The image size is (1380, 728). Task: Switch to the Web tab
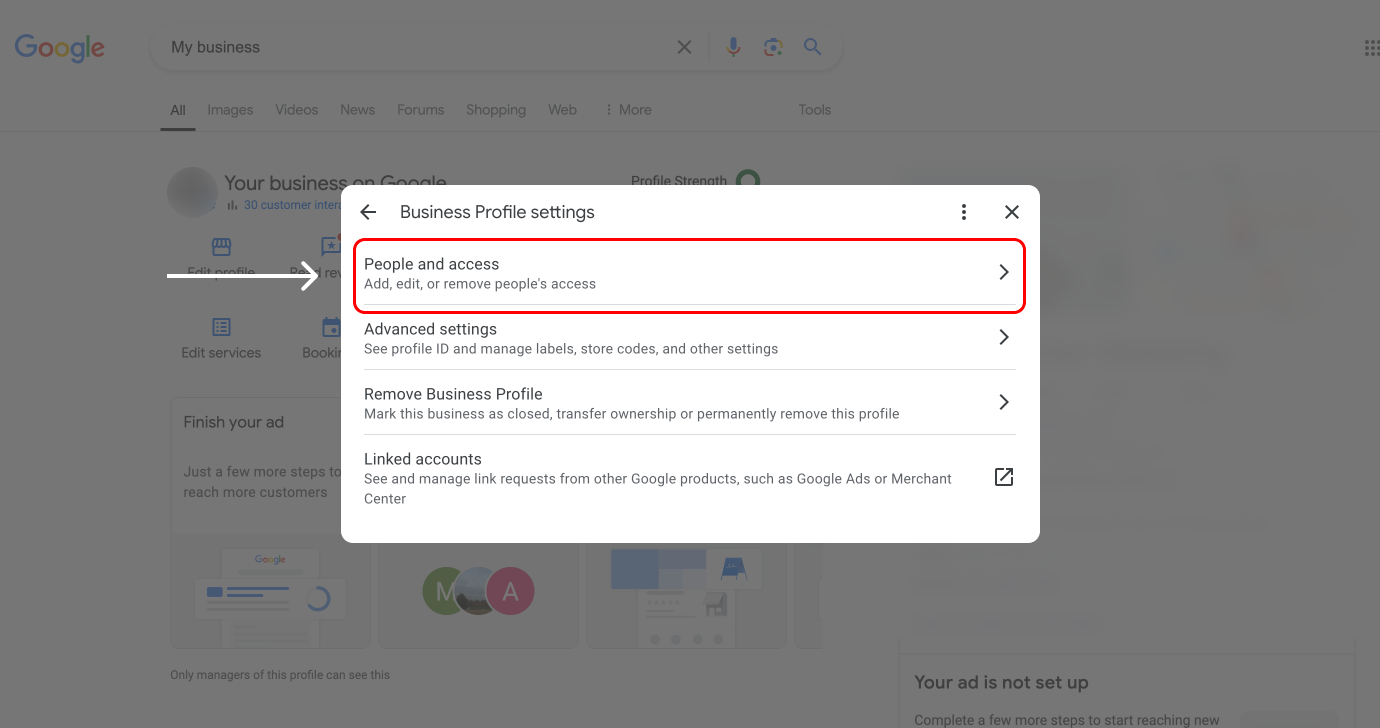(562, 110)
